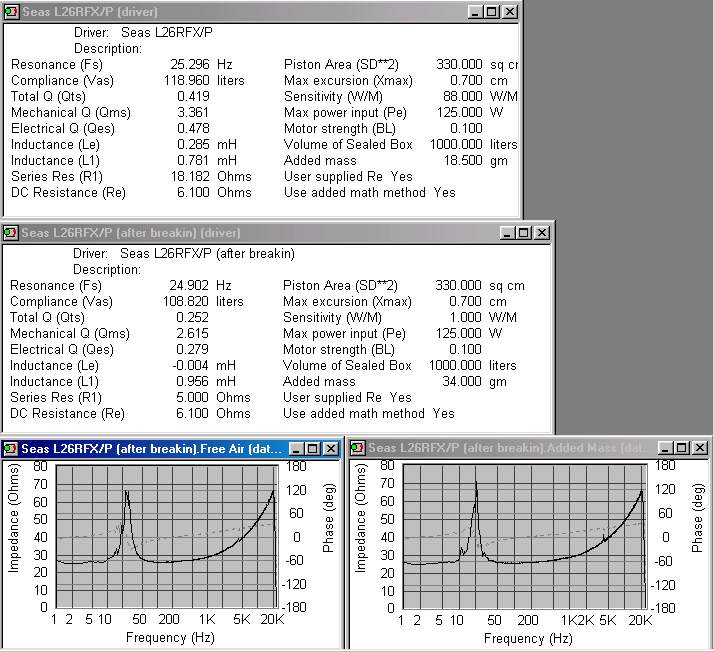Minimize the Seas L26RFX/P (driver) window
The image size is (714, 652).
475,12
